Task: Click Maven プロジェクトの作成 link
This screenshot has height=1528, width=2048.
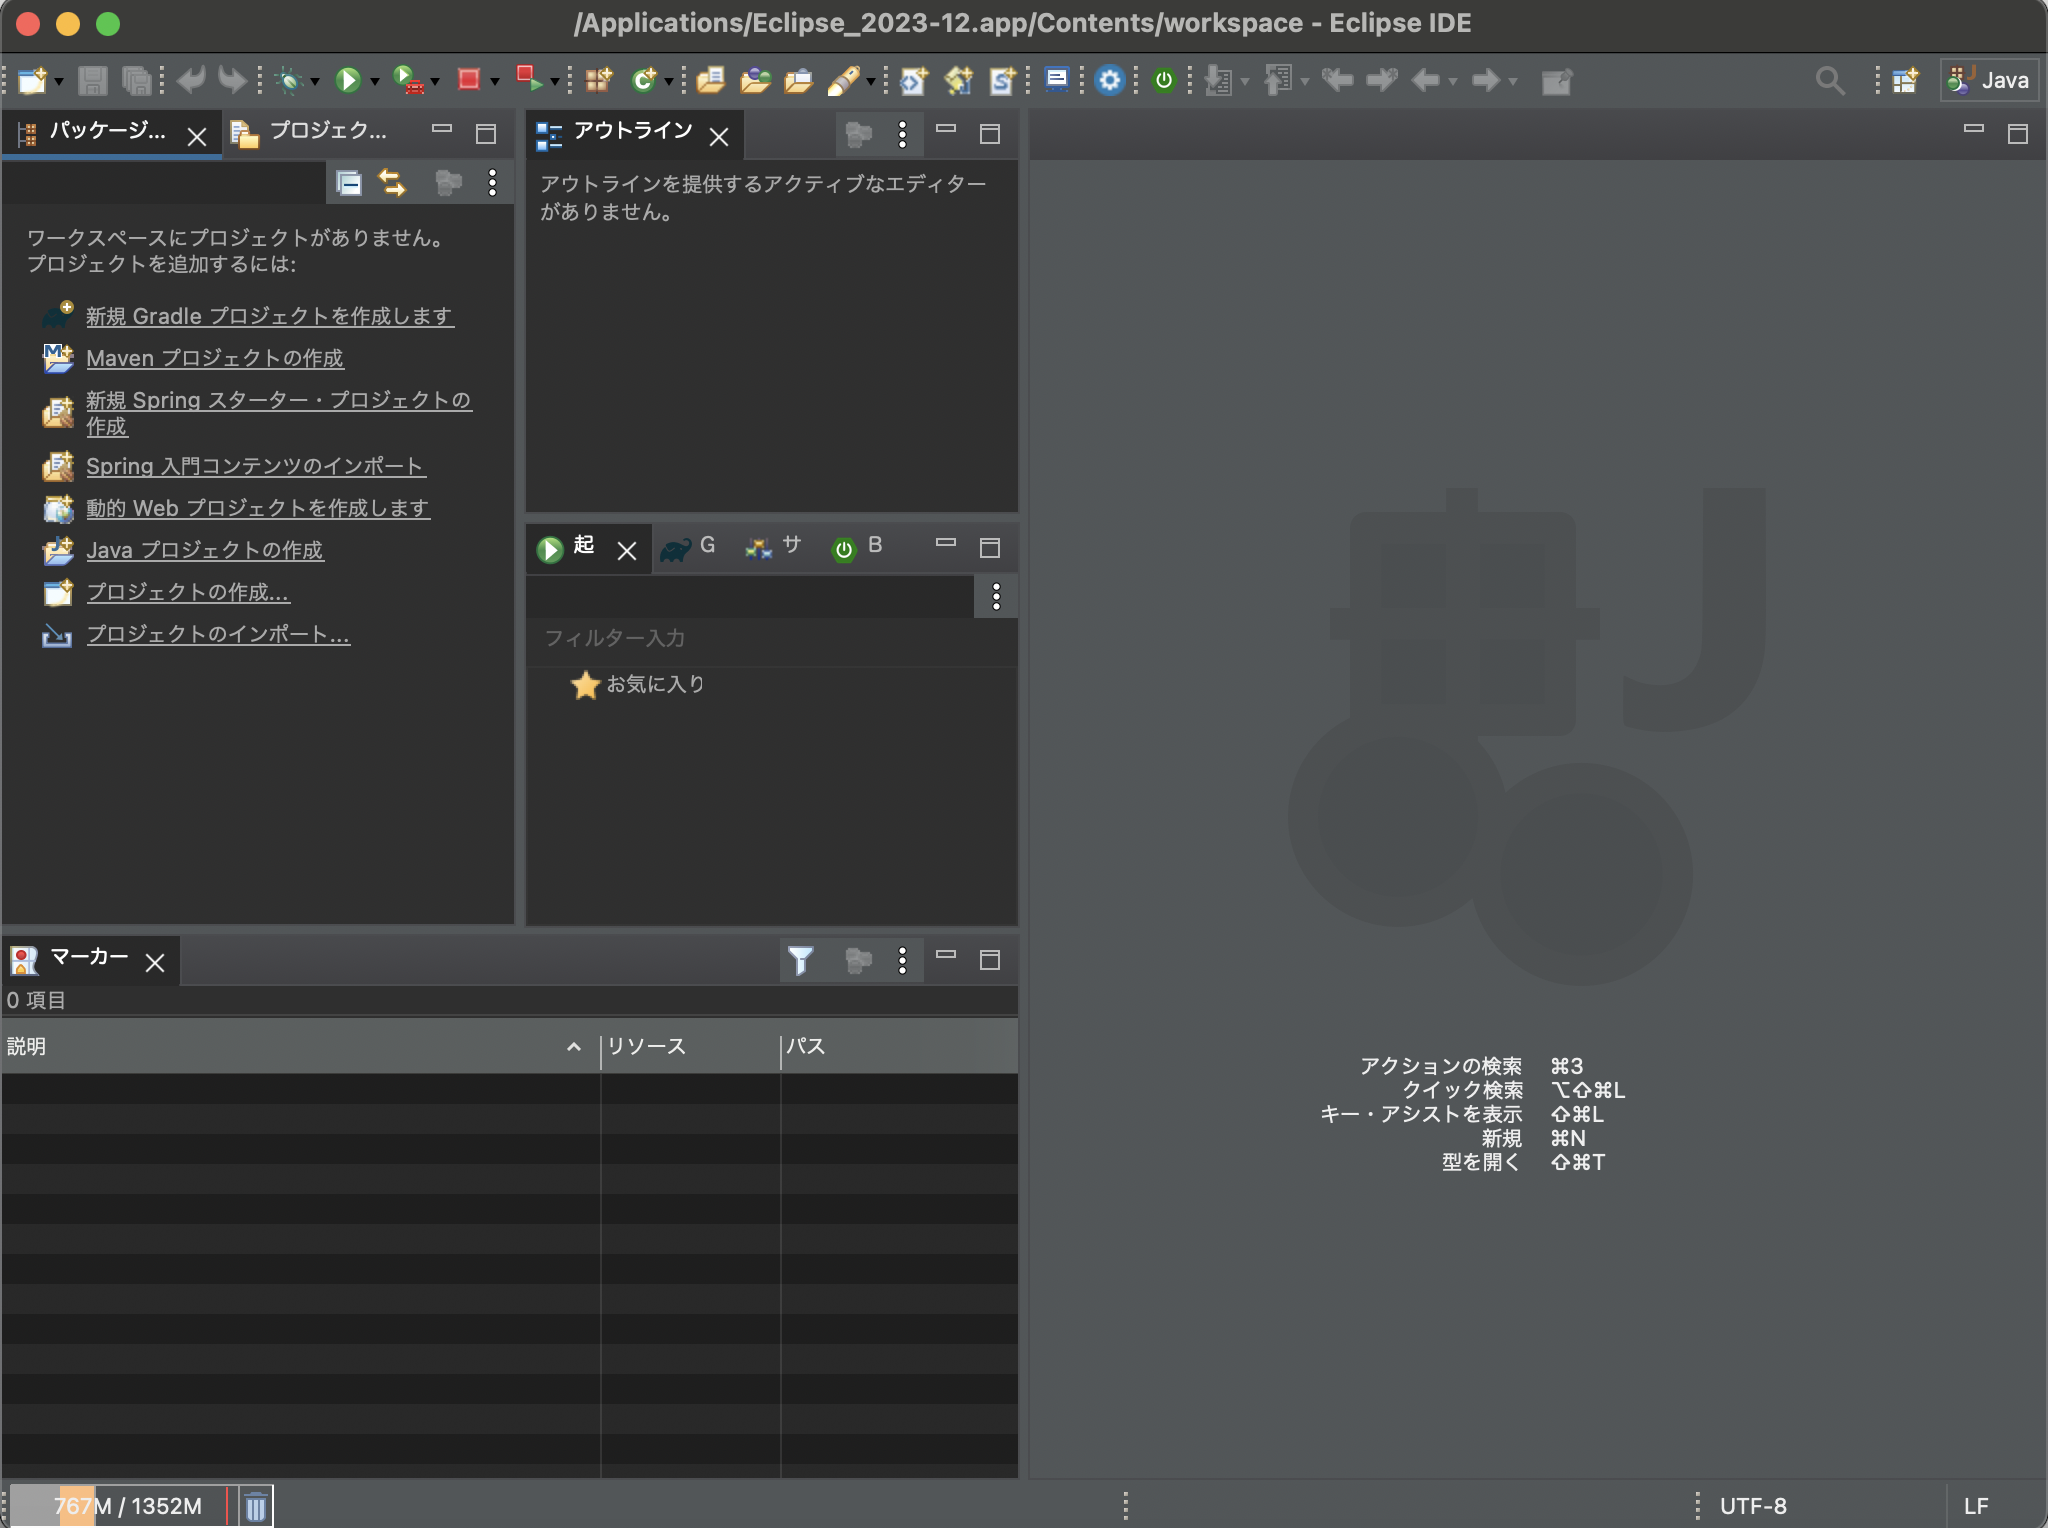Action: point(214,358)
